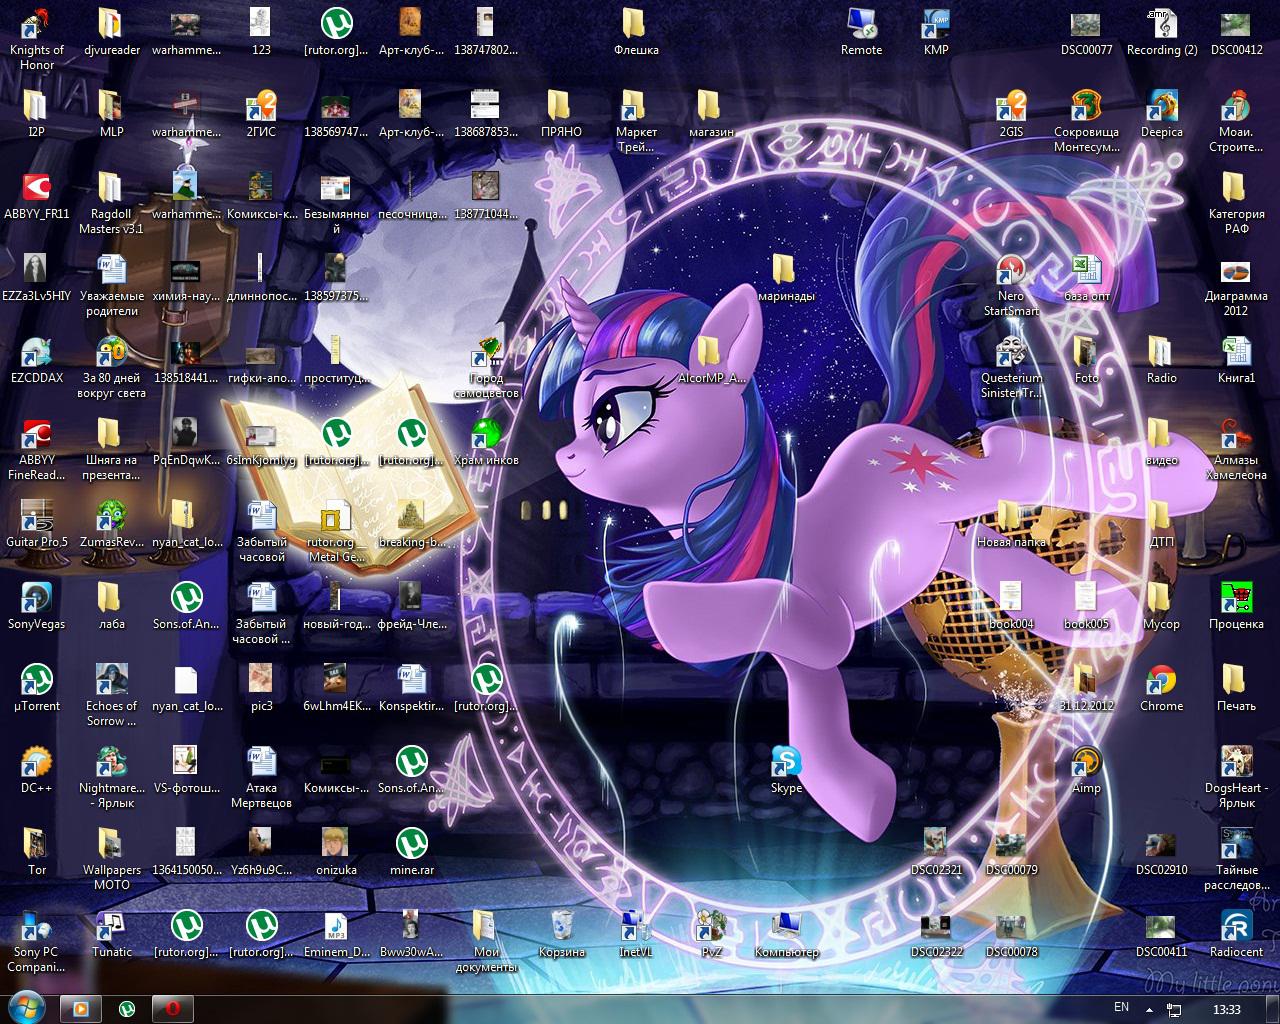The height and width of the screenshot is (1024, 1280).
Task: Select the DSC02321 photo thumbnail
Action: pyautogui.click(x=936, y=852)
